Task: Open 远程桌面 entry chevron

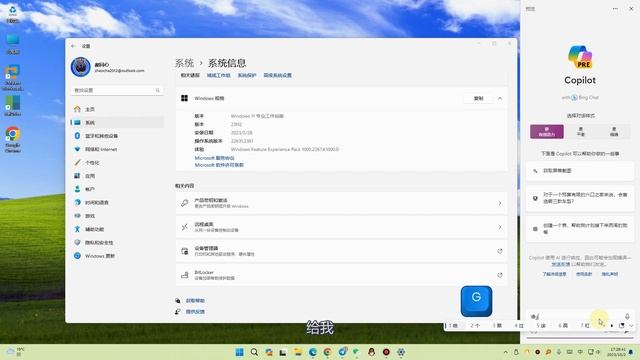Action: 500,227
